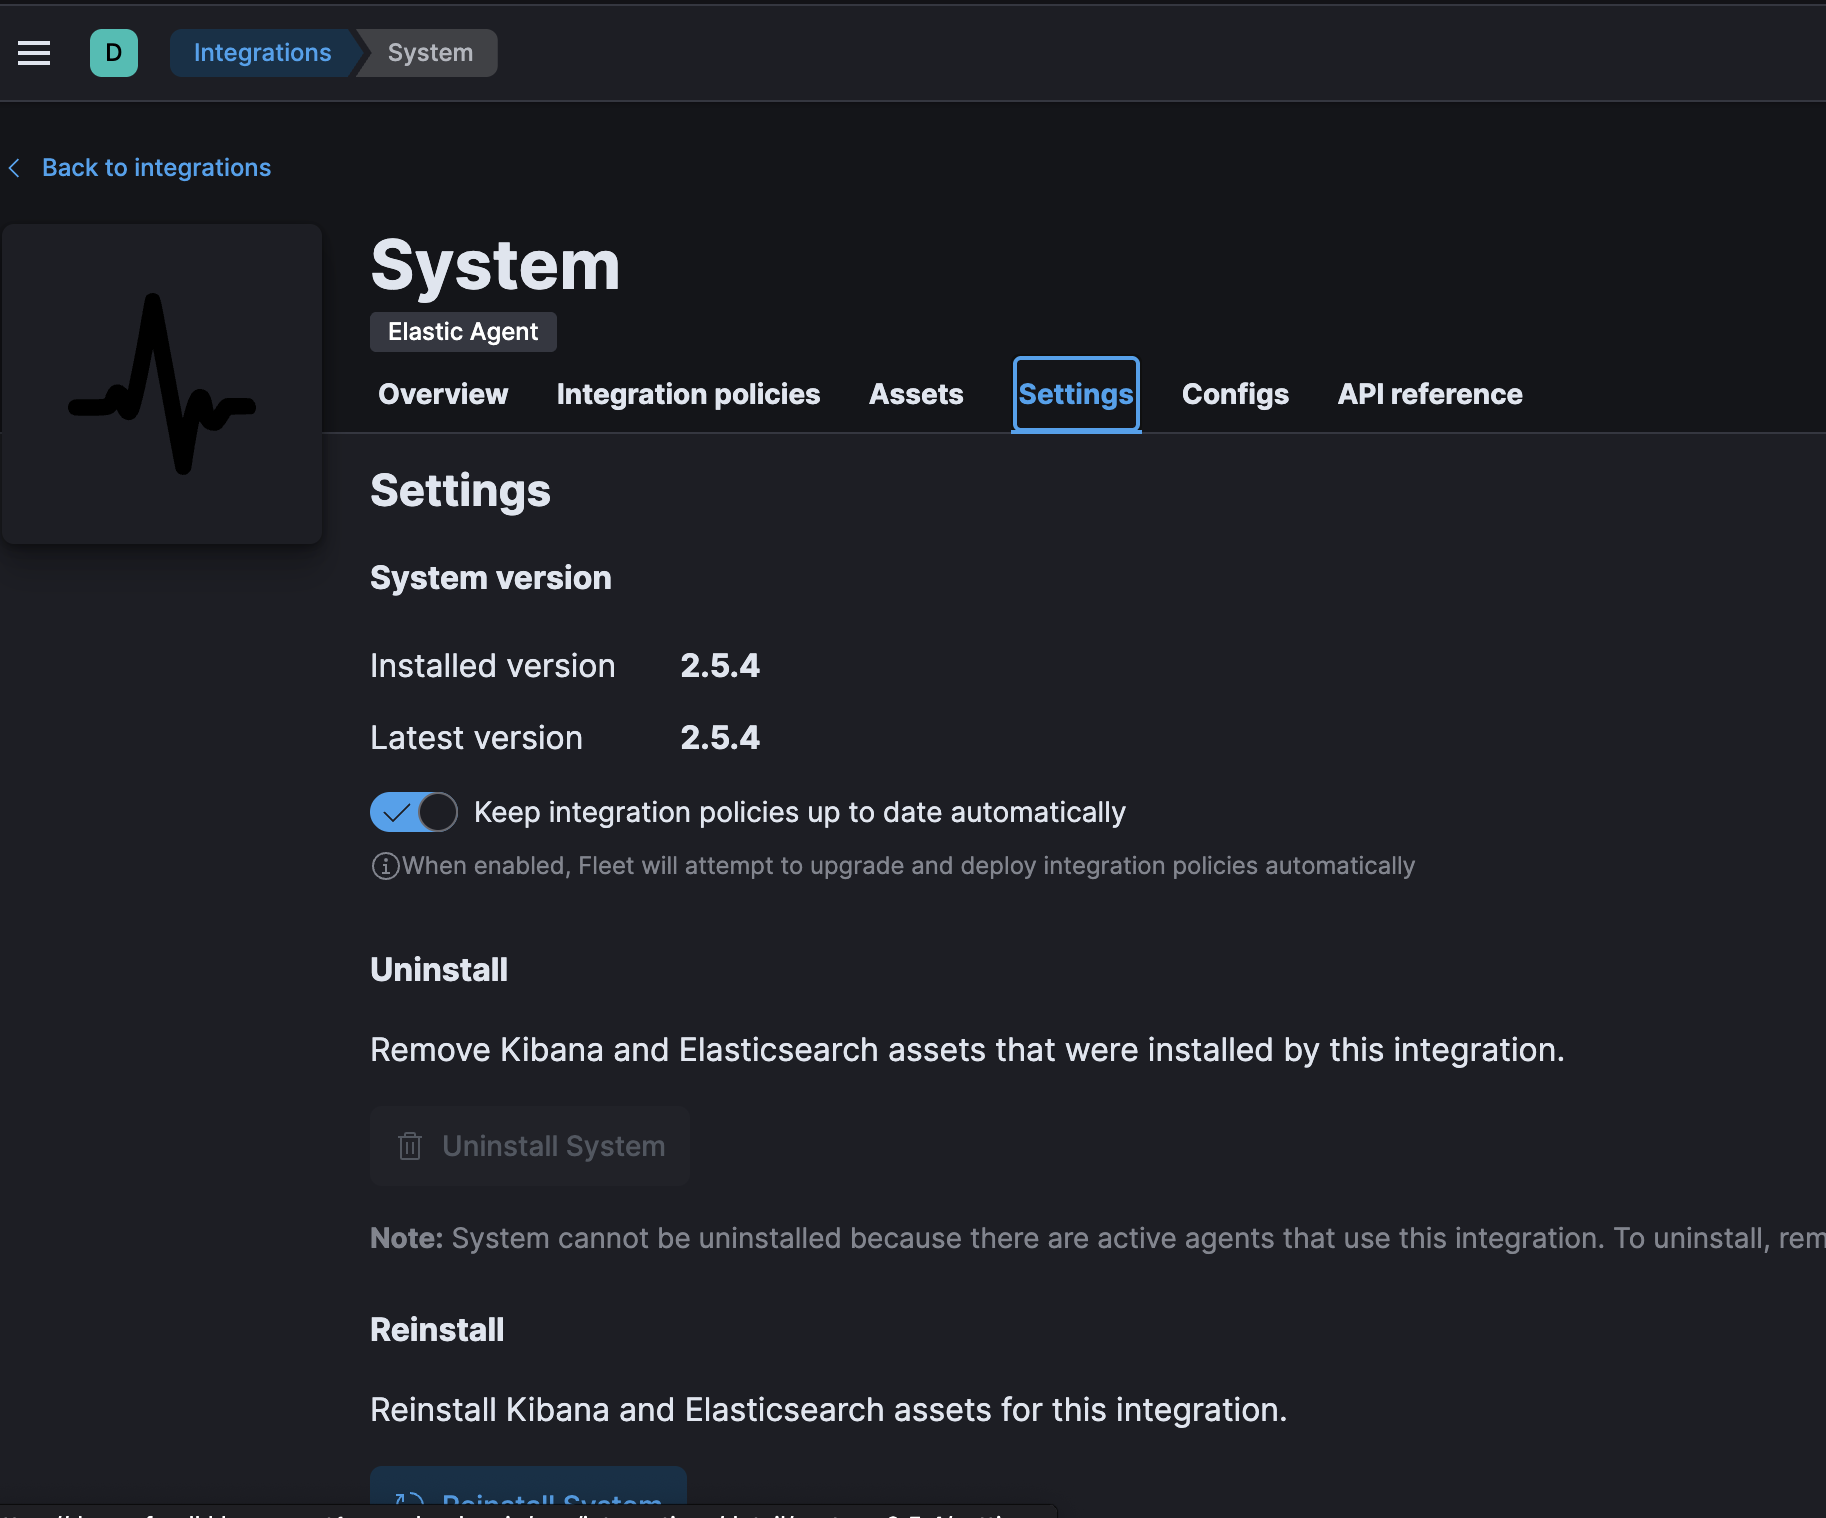Click the Reinstall System button
This screenshot has height=1518, width=1826.
pos(528,1490)
